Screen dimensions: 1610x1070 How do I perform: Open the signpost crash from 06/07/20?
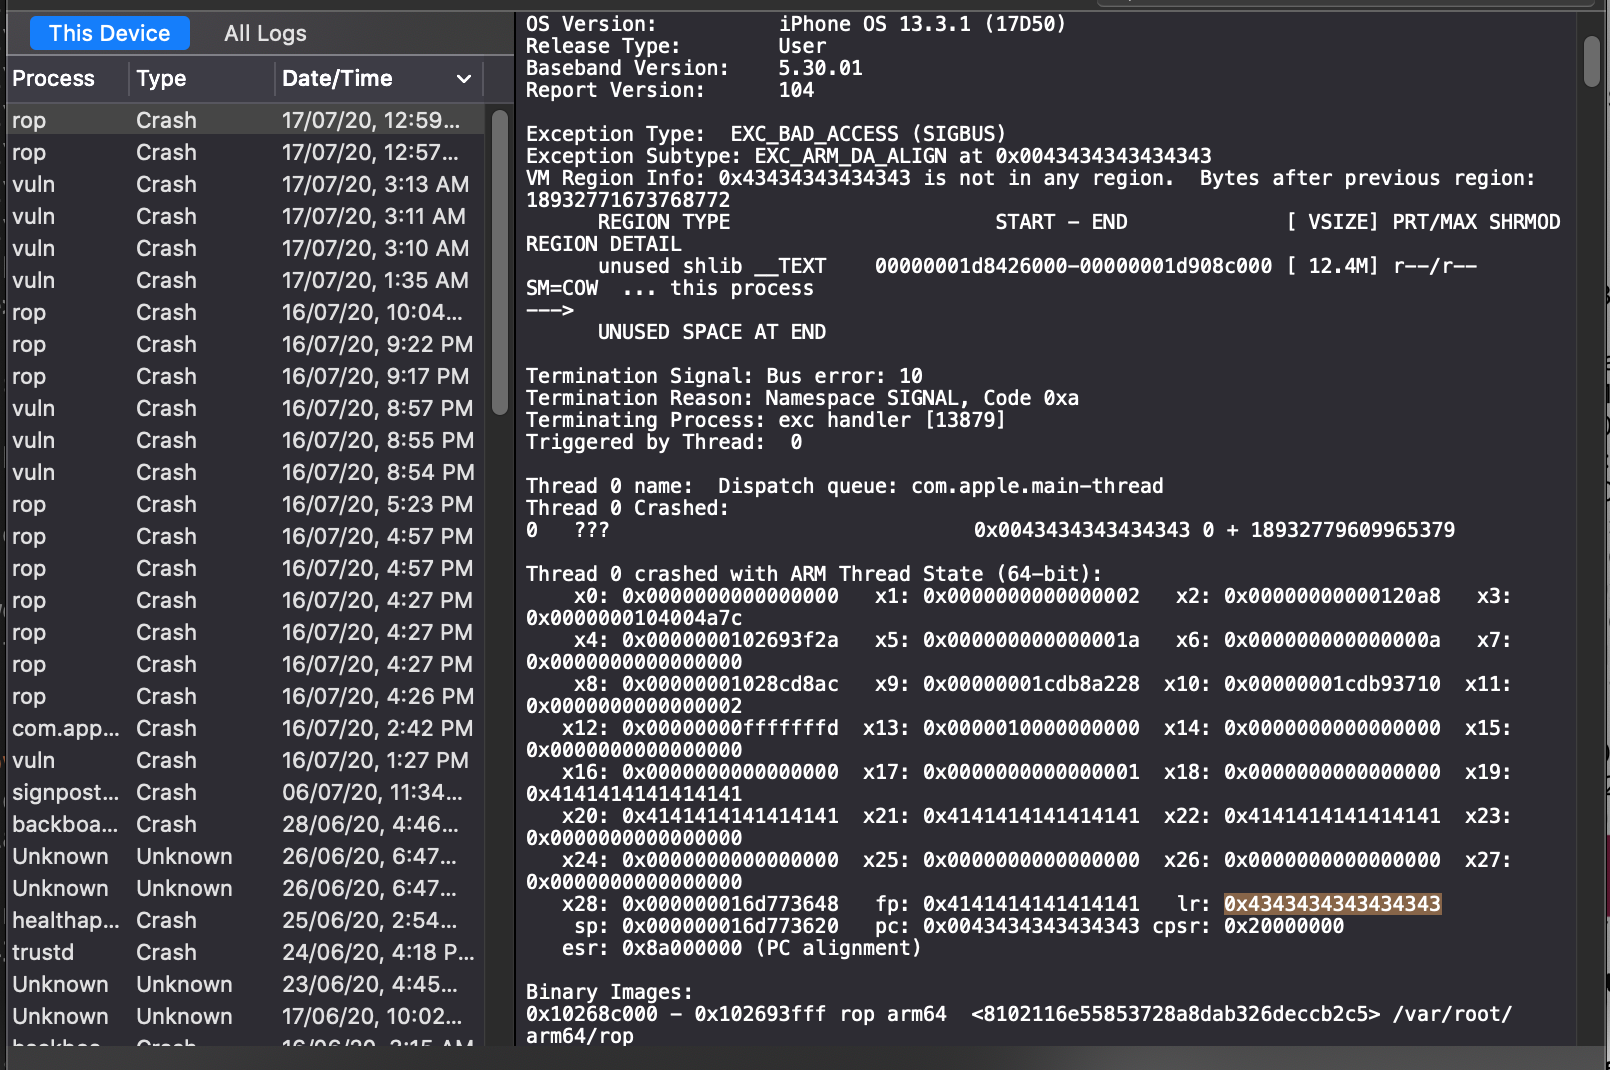pos(200,792)
